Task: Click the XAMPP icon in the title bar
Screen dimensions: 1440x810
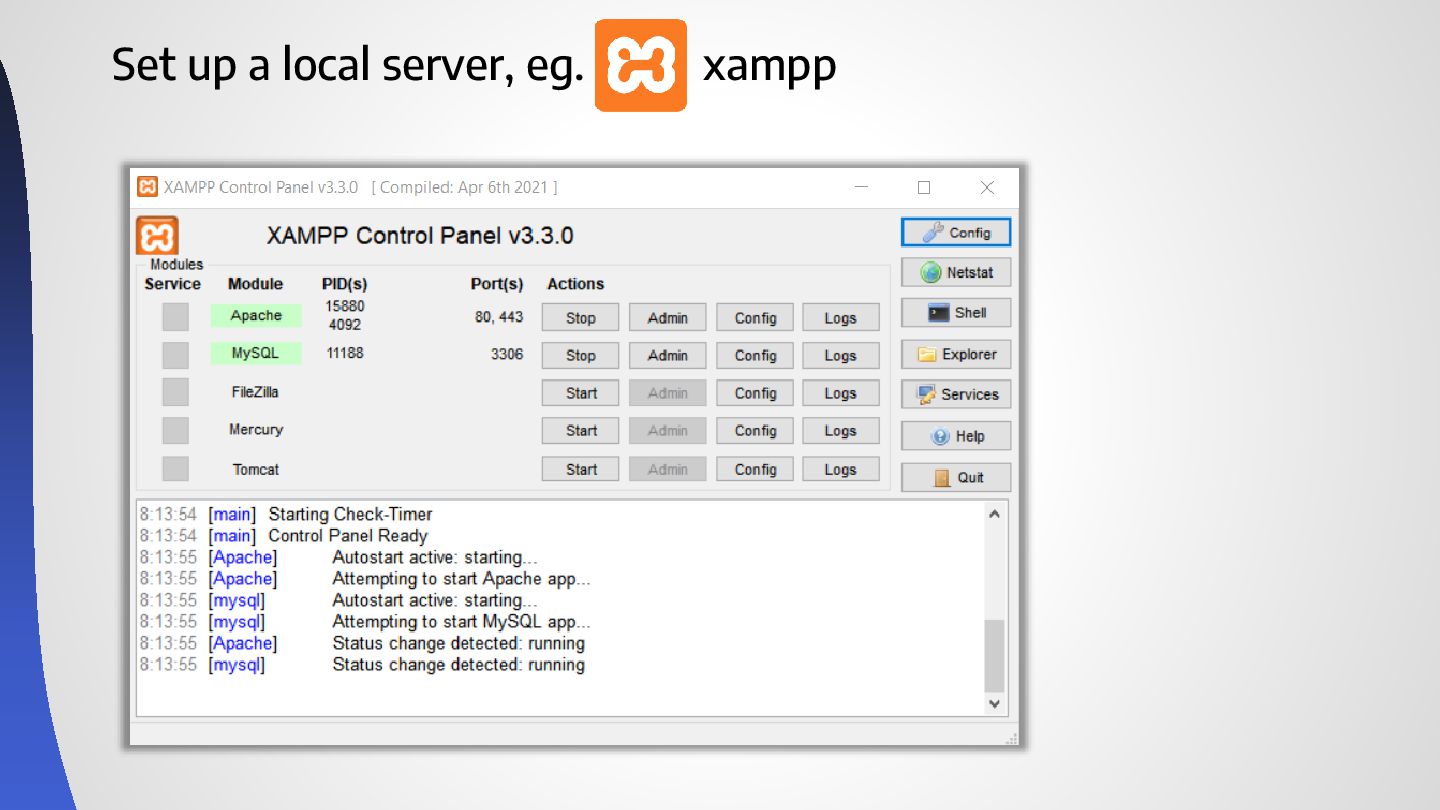Action: [147, 187]
